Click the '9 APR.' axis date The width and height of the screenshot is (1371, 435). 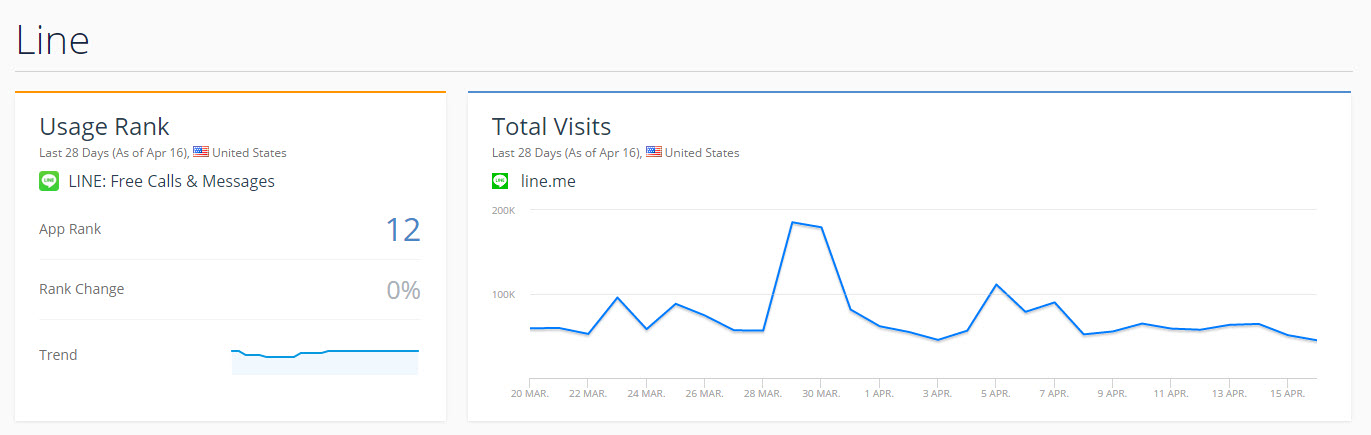coord(1112,394)
